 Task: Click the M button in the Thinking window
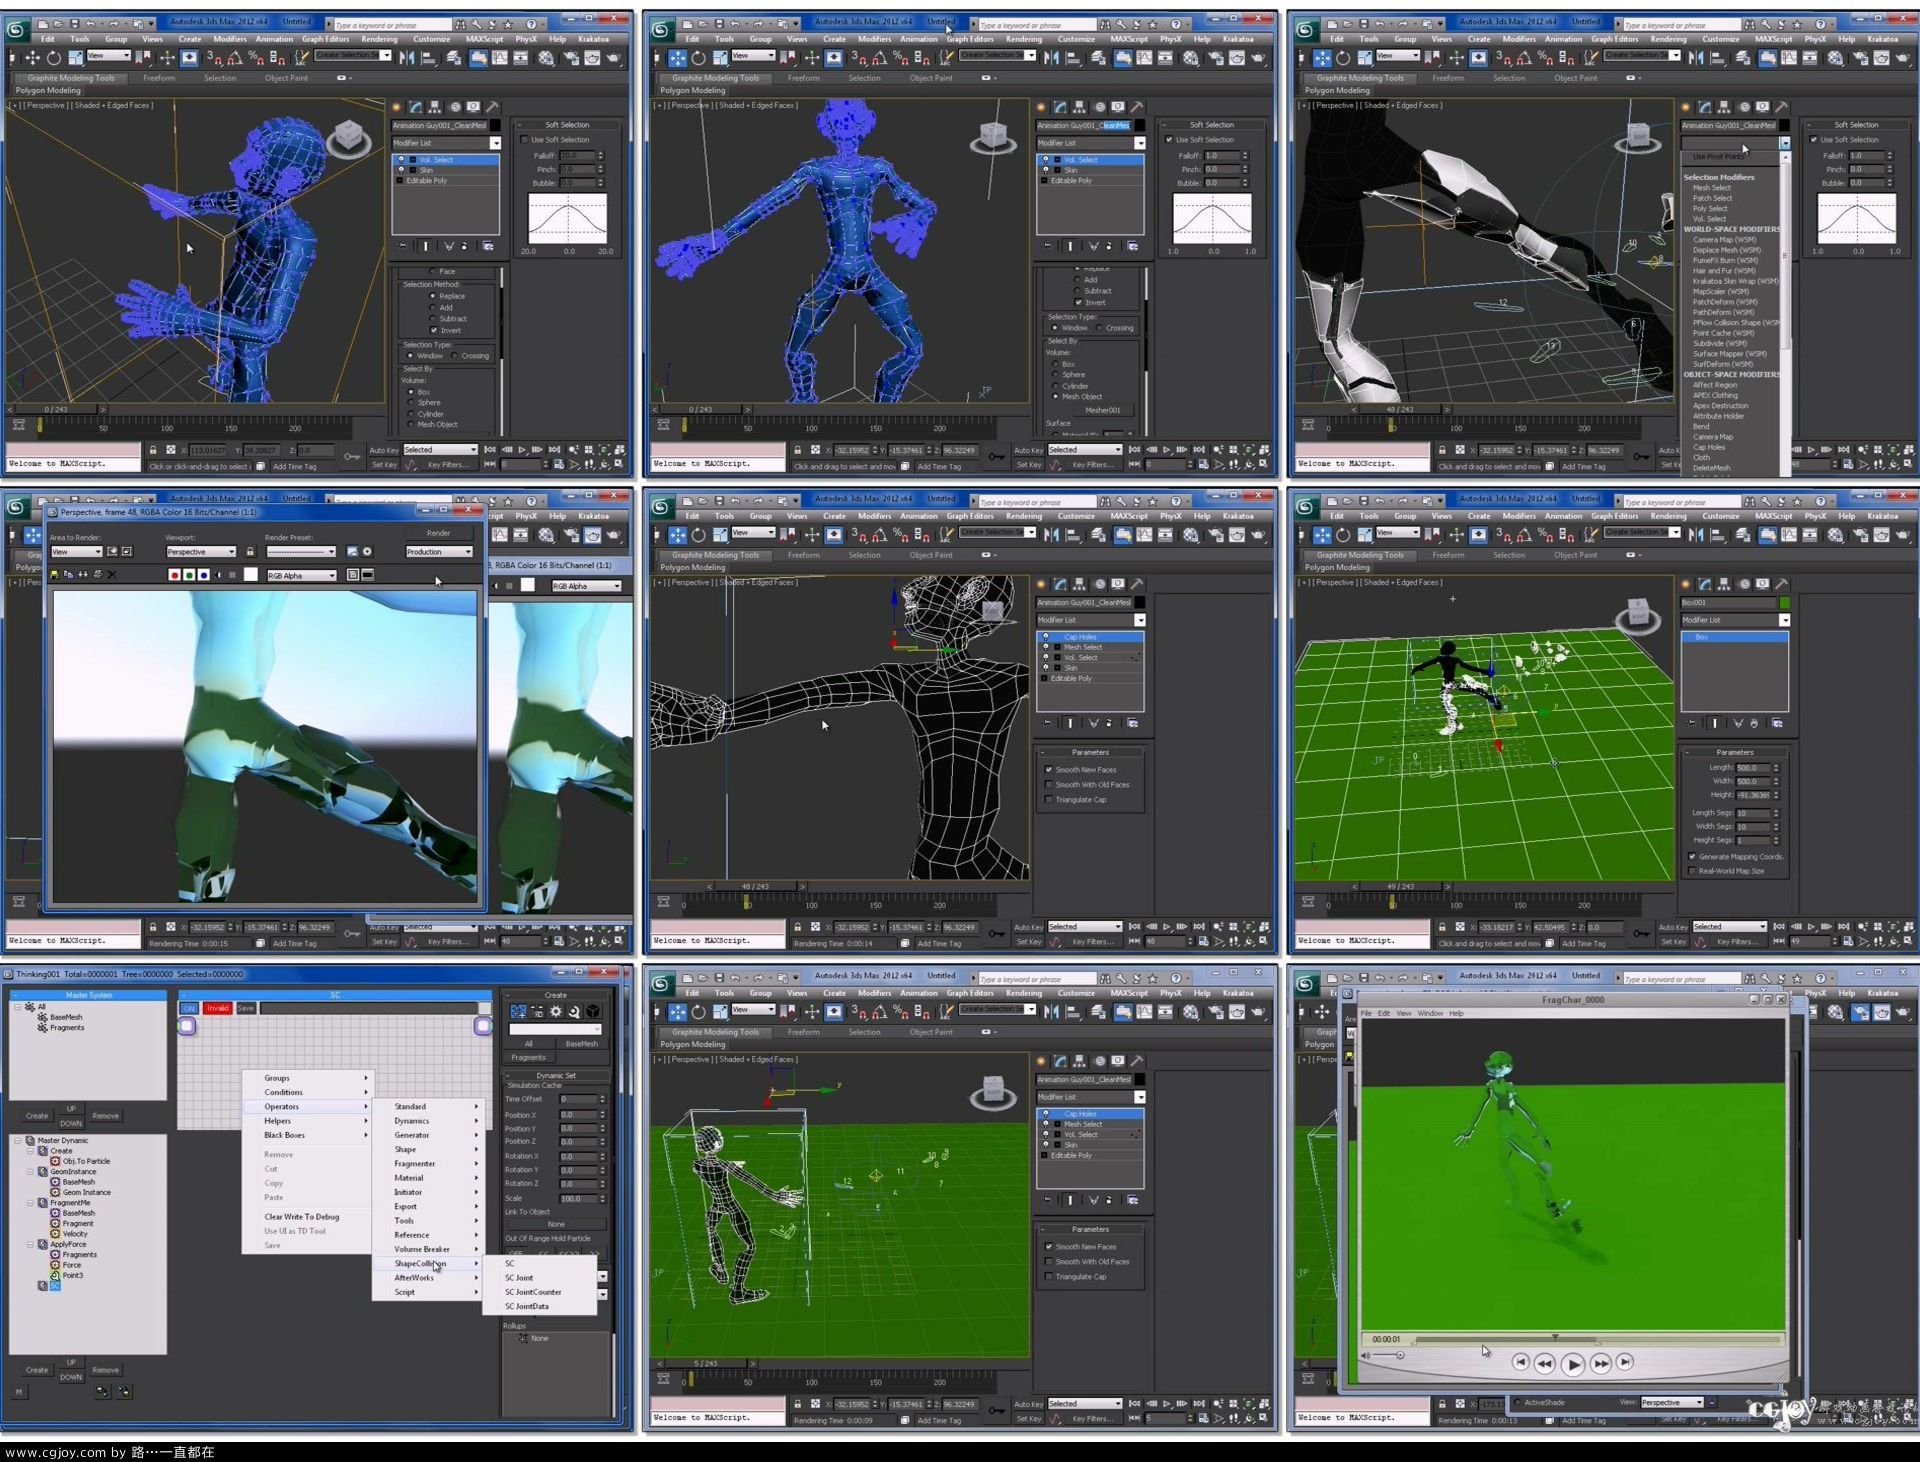click(19, 1392)
